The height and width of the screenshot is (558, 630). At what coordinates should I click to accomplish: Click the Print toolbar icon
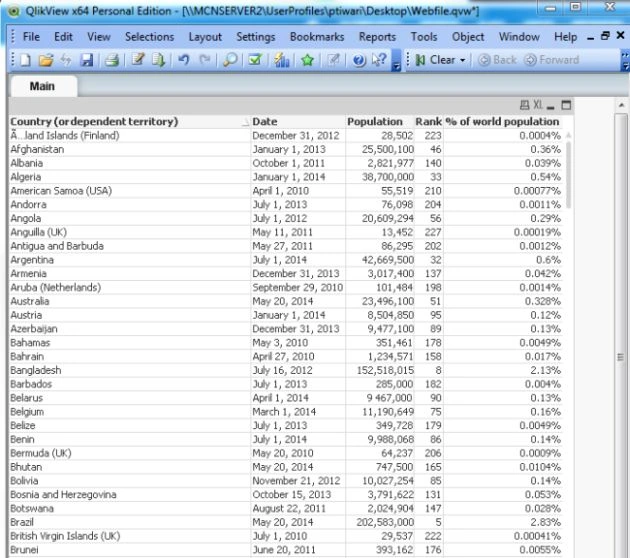tap(112, 60)
